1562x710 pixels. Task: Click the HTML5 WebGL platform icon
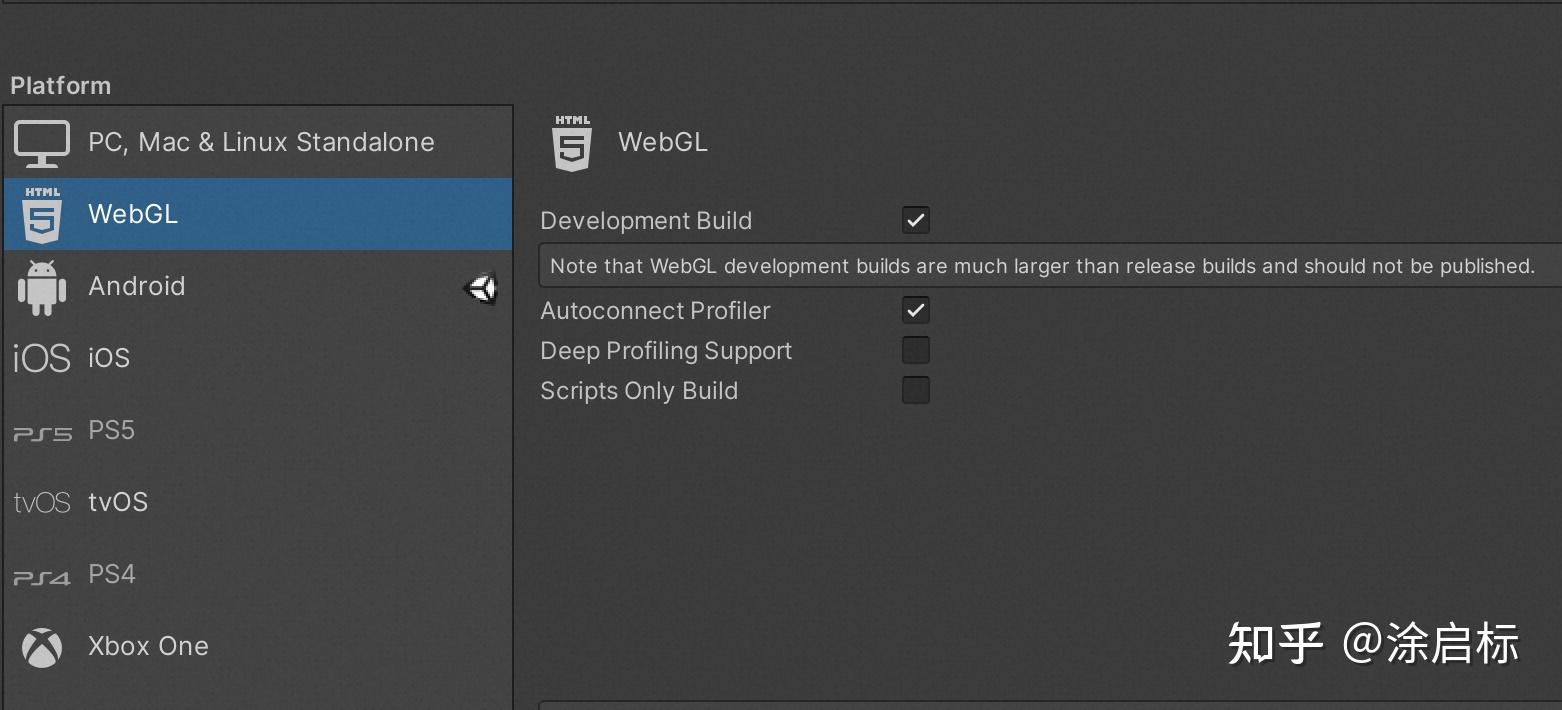(41, 213)
